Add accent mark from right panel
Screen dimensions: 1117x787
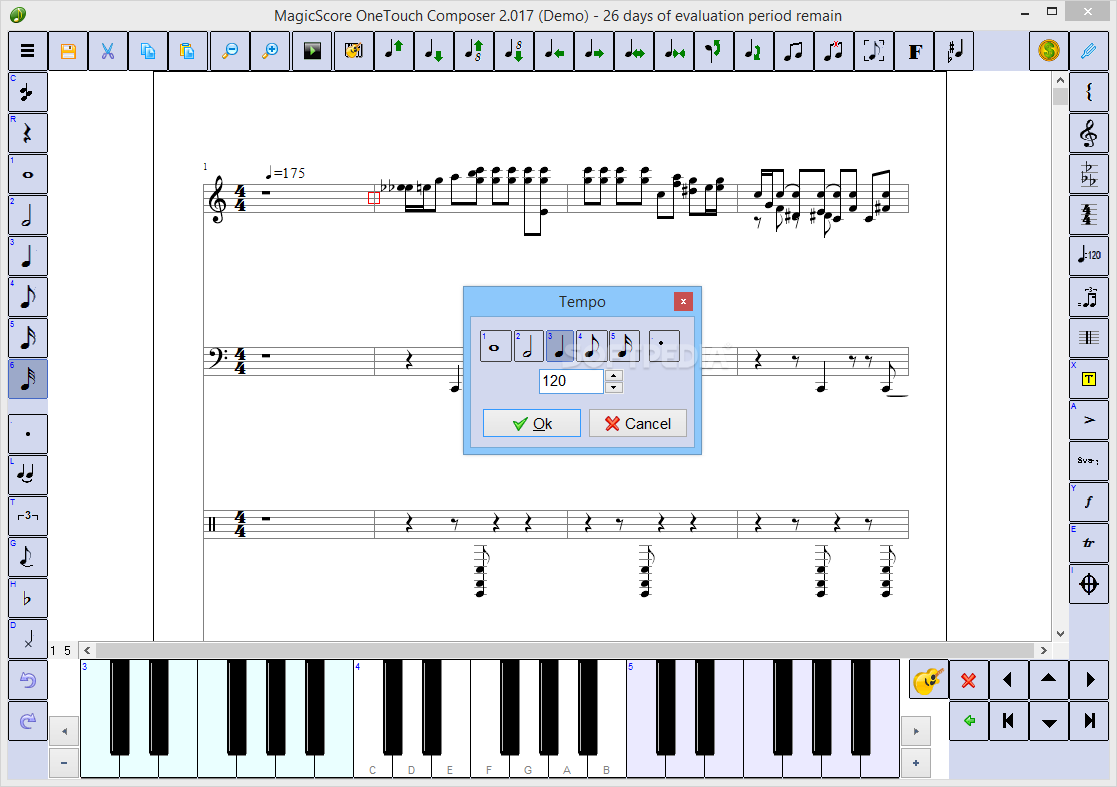coord(1089,420)
